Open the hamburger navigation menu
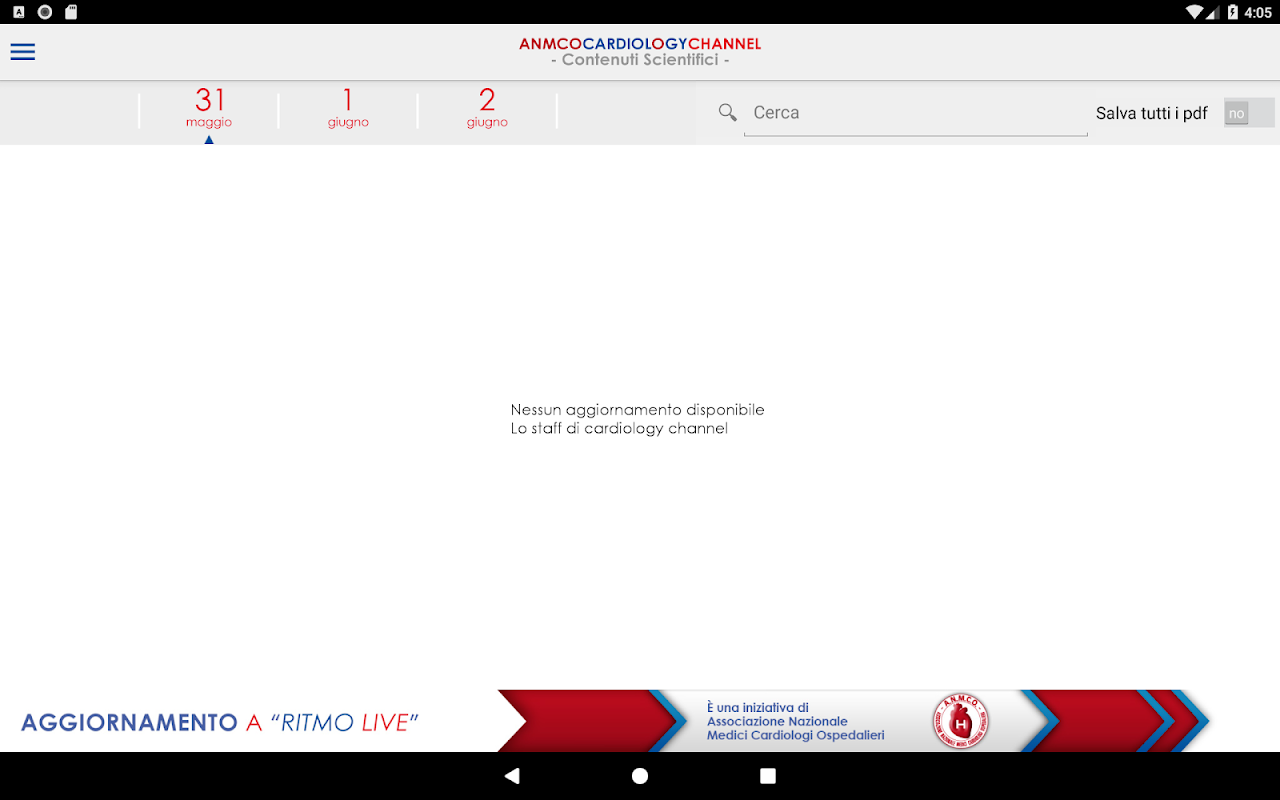The width and height of the screenshot is (1280, 800). [22, 52]
